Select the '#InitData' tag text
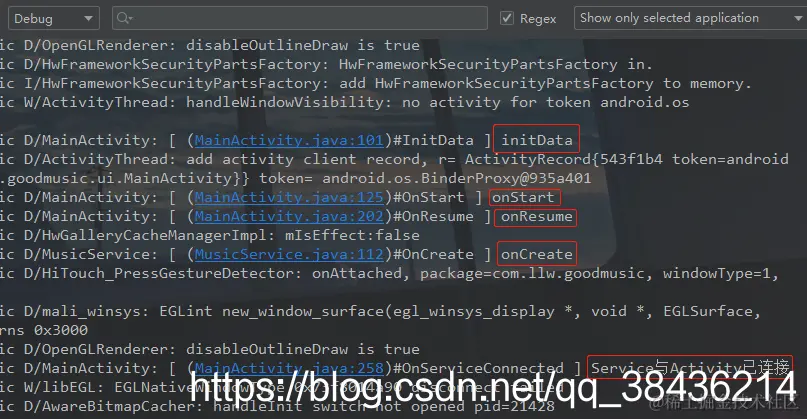 coord(433,140)
